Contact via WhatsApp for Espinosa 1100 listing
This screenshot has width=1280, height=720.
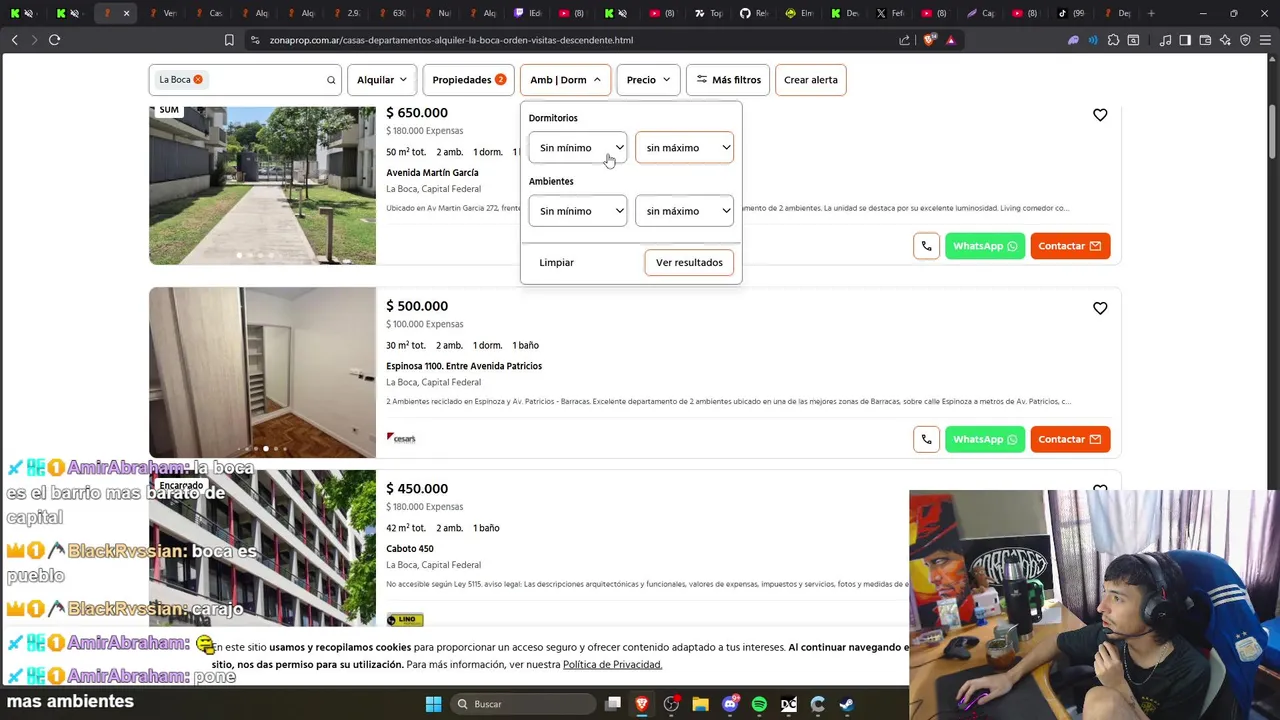985,439
